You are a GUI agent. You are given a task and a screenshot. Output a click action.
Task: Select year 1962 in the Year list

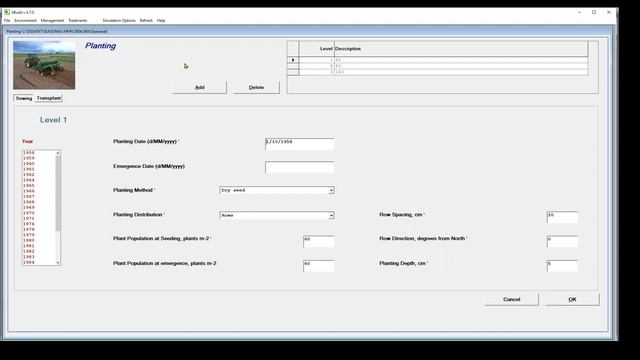29,175
